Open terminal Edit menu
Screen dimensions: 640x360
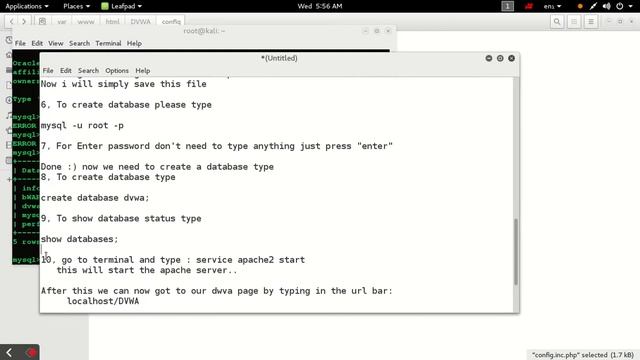click(37, 43)
